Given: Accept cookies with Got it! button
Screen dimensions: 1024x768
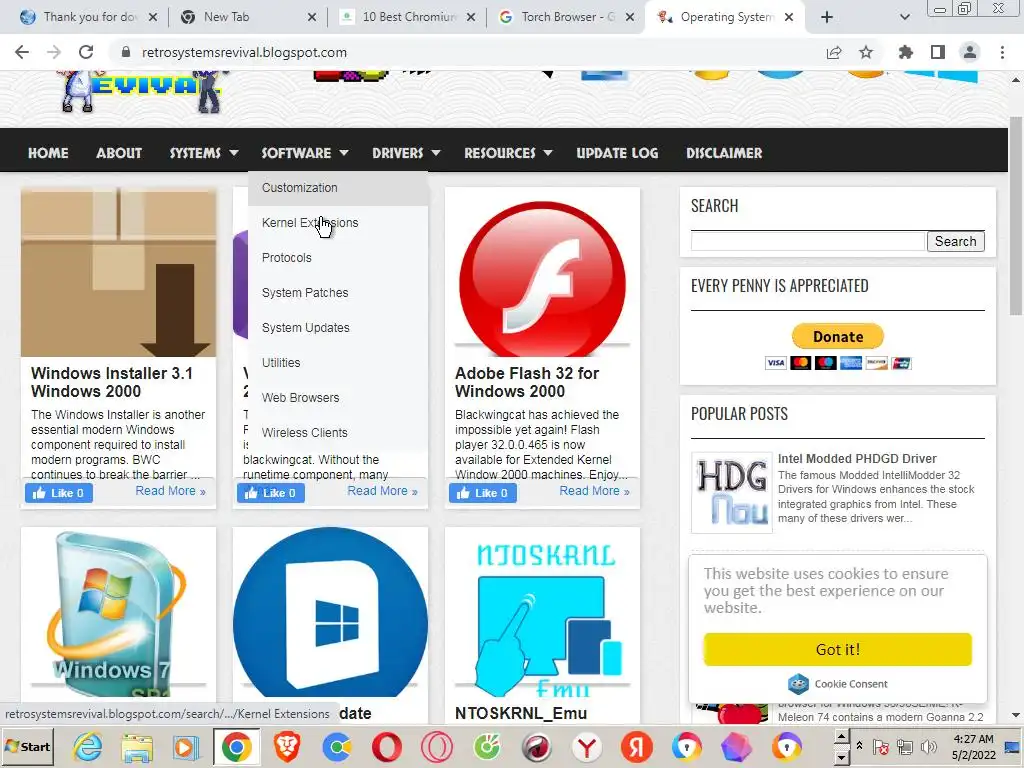Looking at the screenshot, I should point(838,649).
